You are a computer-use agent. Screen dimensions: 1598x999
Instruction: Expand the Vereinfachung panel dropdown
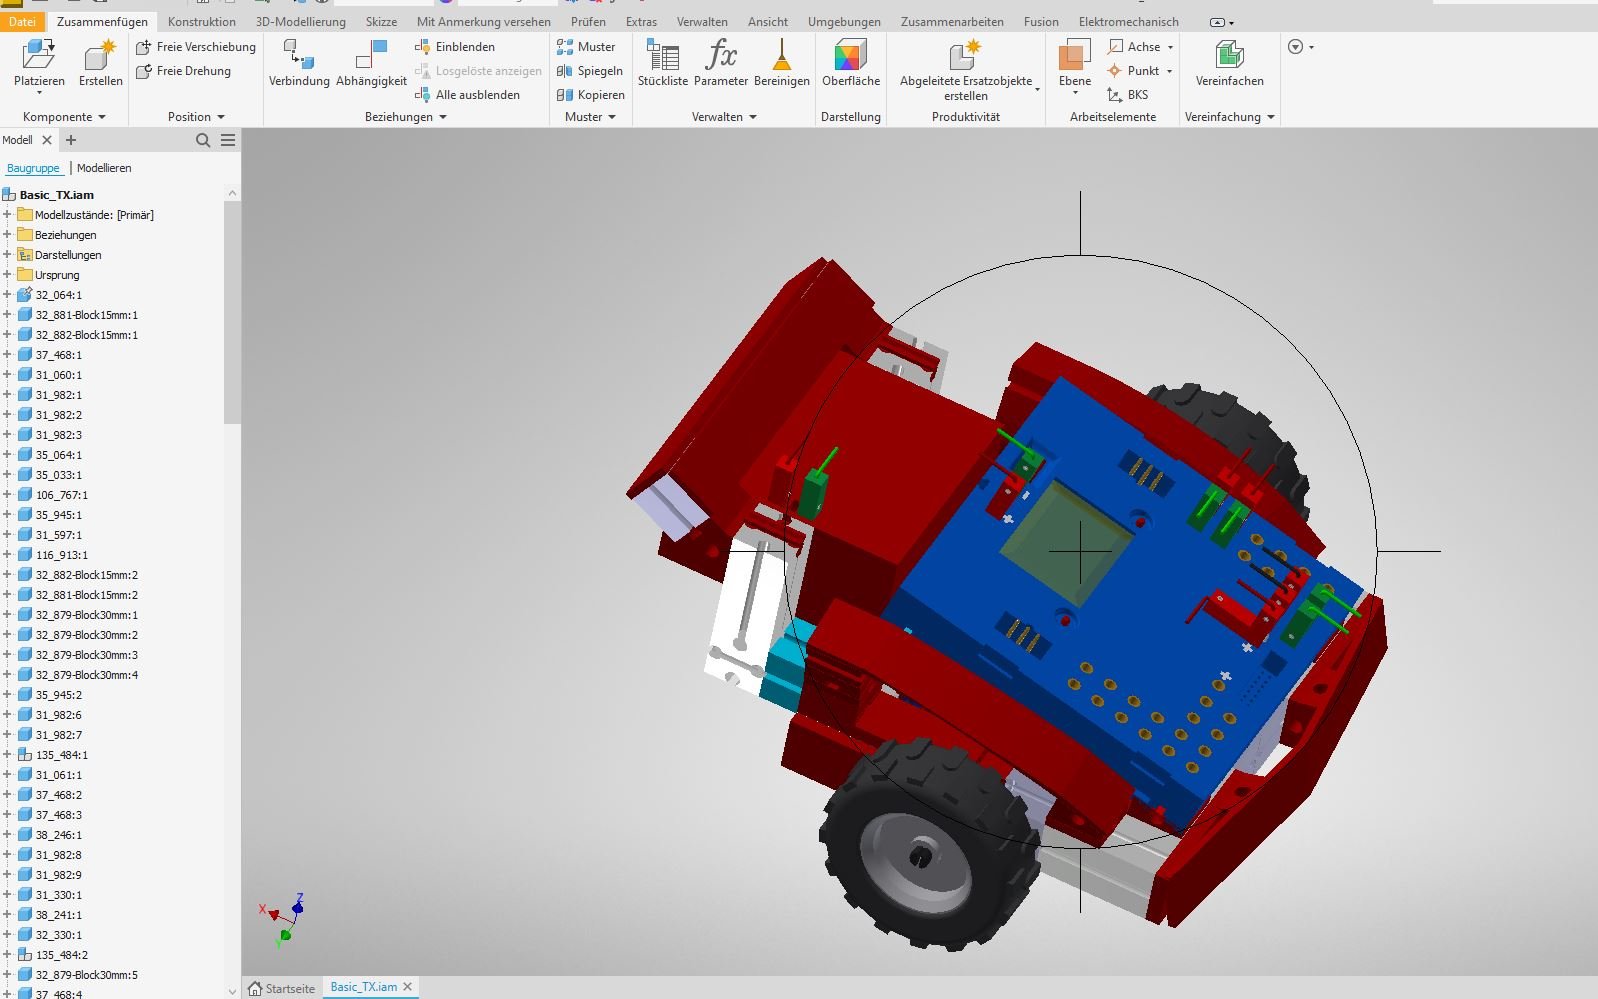coord(1271,117)
